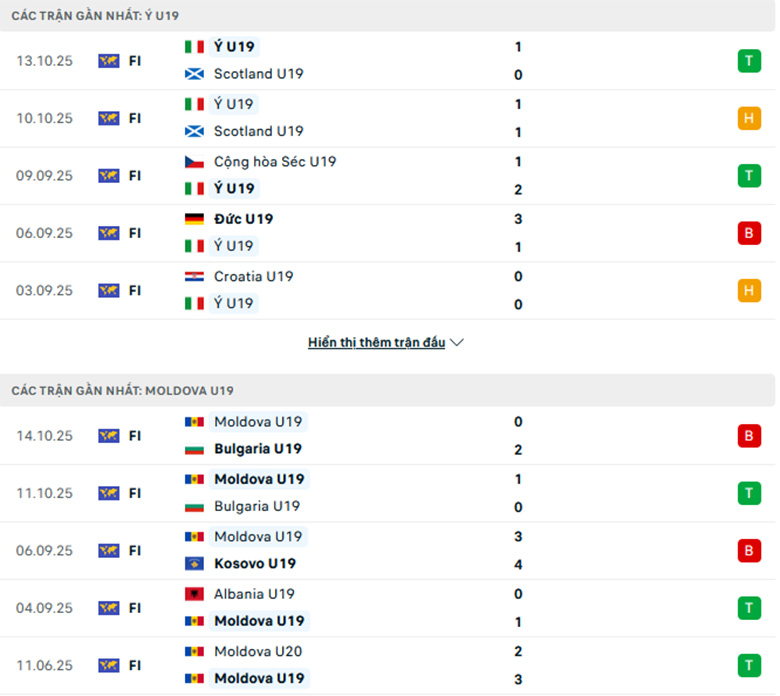Click the Albania flag icon
The image size is (780, 696).
click(x=195, y=594)
